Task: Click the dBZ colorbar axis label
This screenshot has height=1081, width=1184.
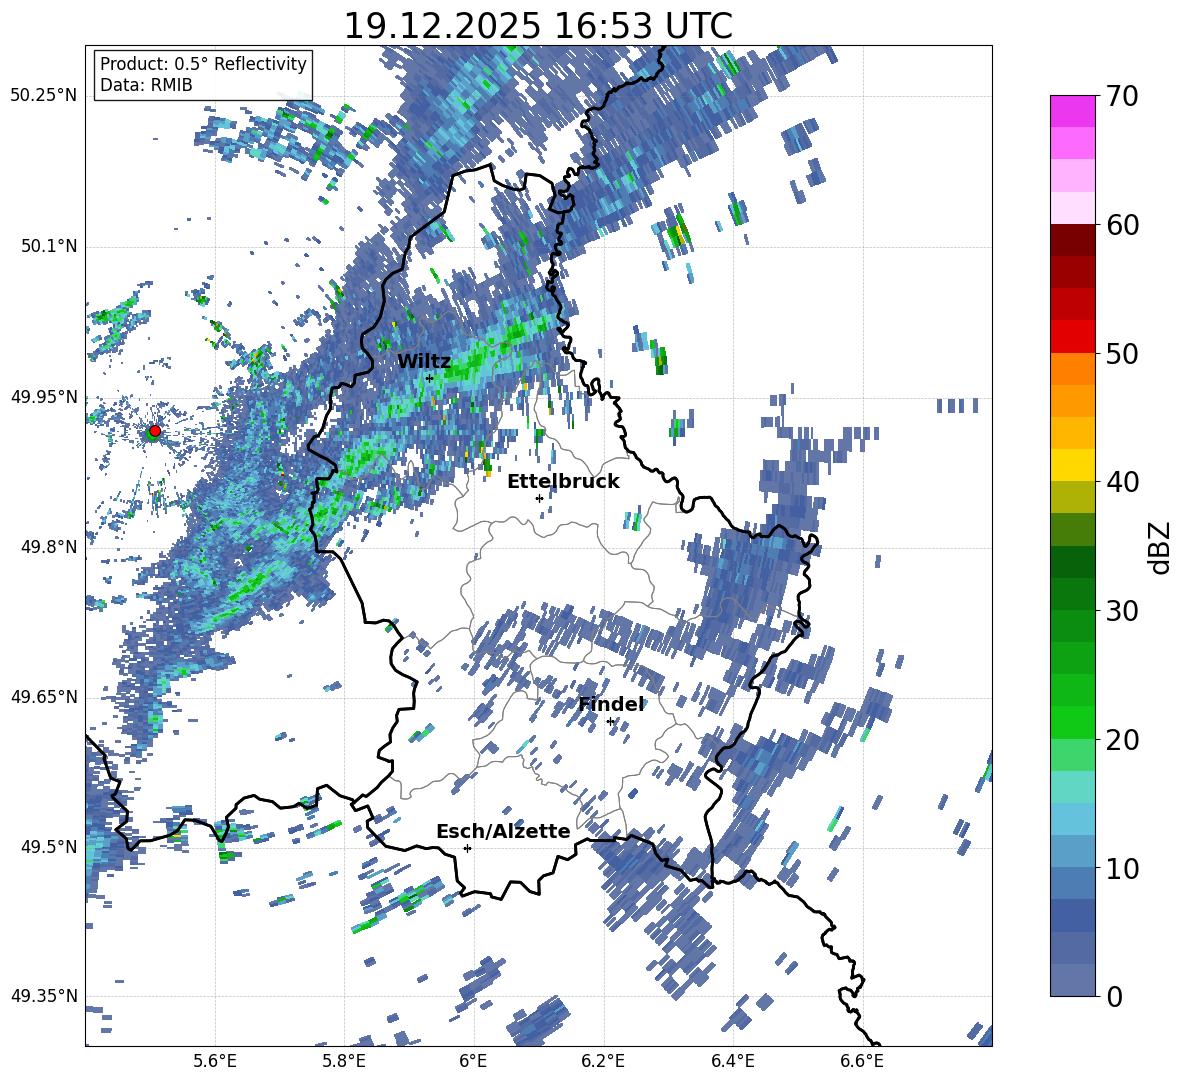Action: pos(1161,547)
